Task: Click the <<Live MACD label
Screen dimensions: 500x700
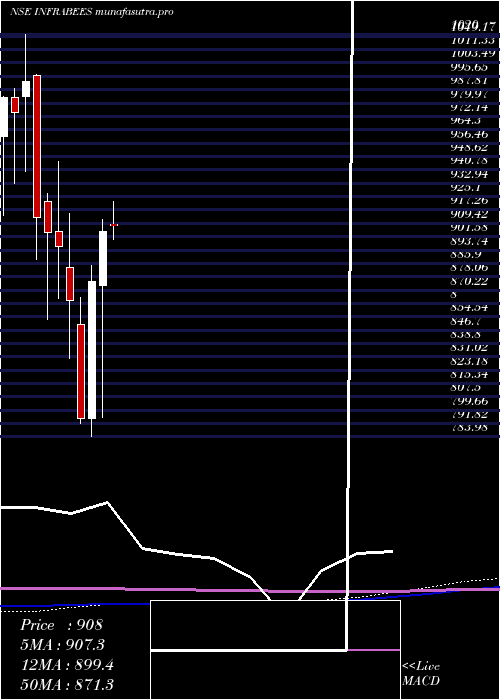Action: [421, 674]
